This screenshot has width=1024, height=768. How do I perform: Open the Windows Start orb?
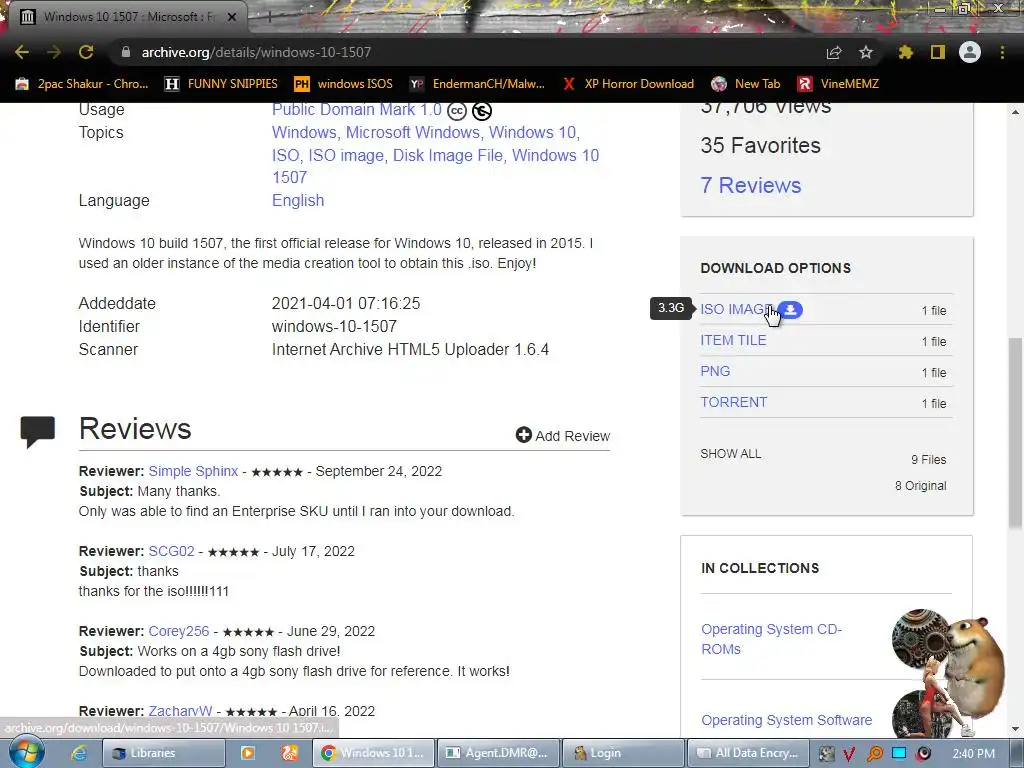point(27,752)
